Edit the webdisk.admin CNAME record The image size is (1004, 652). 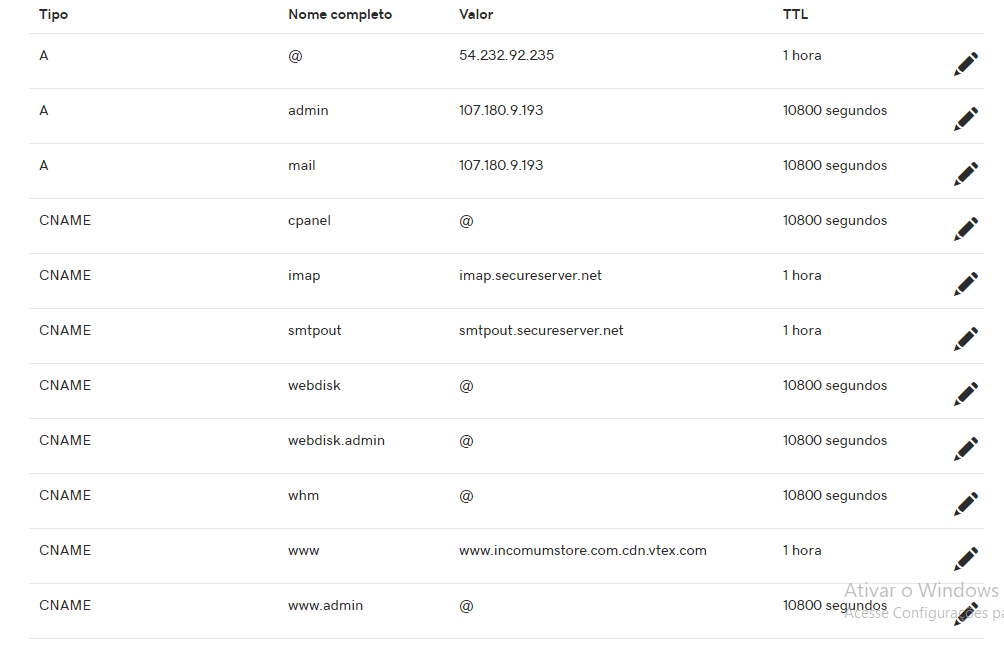(965, 450)
